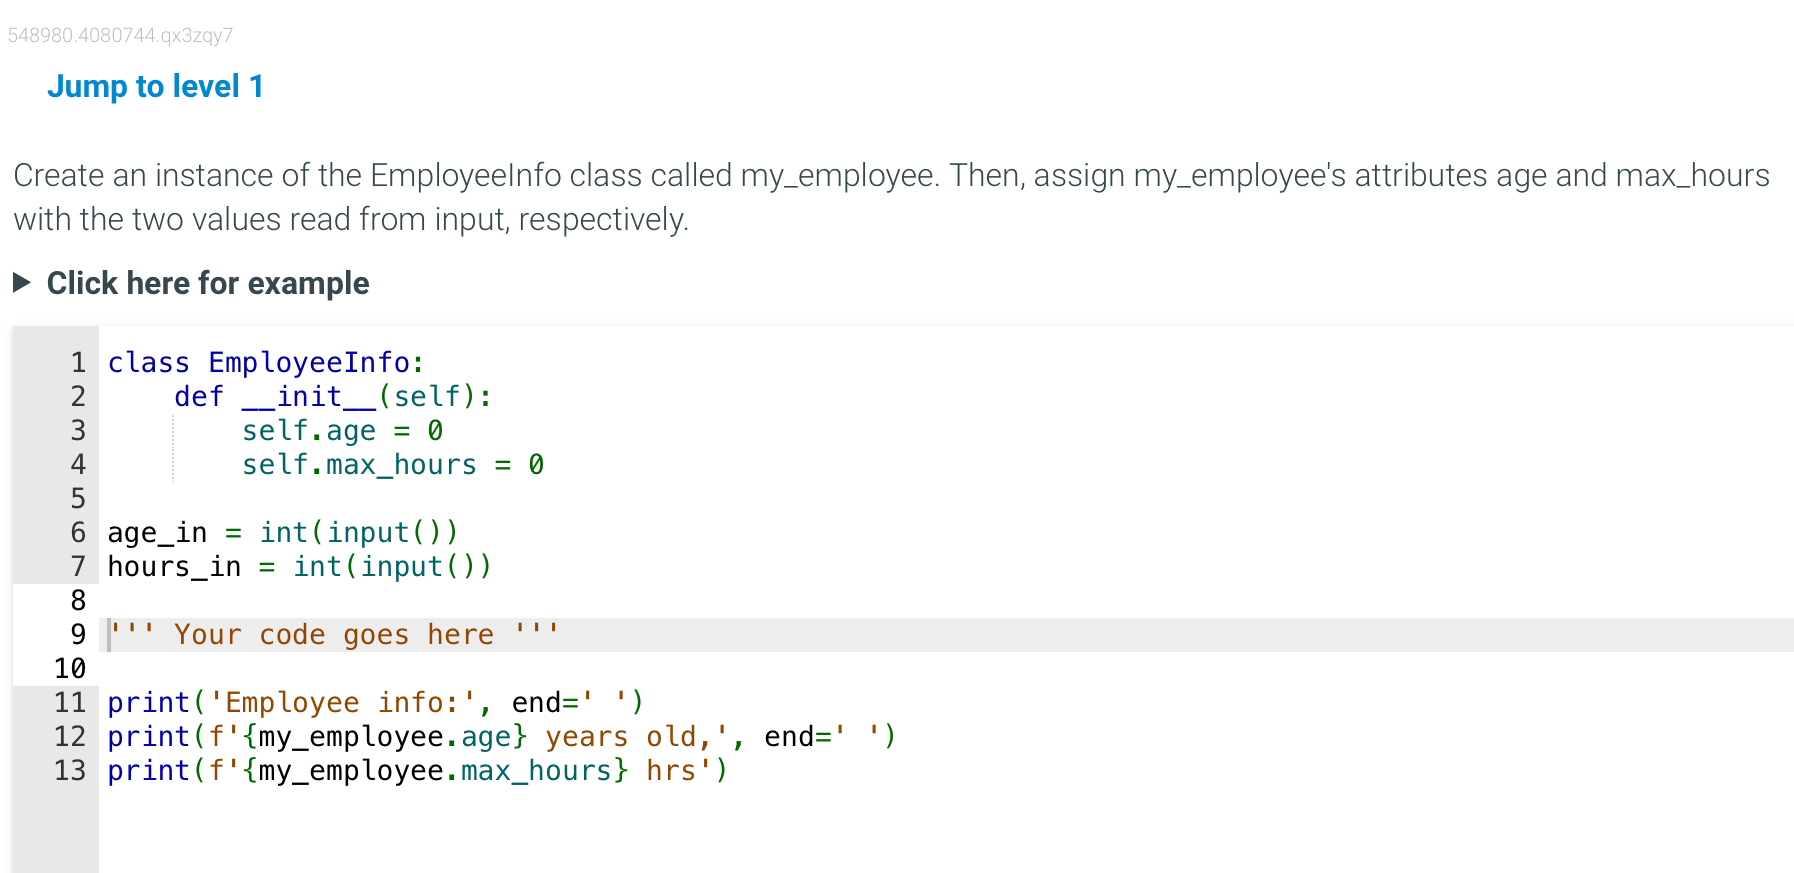
Task: Click the print line with 'years old,'
Action: point(502,737)
